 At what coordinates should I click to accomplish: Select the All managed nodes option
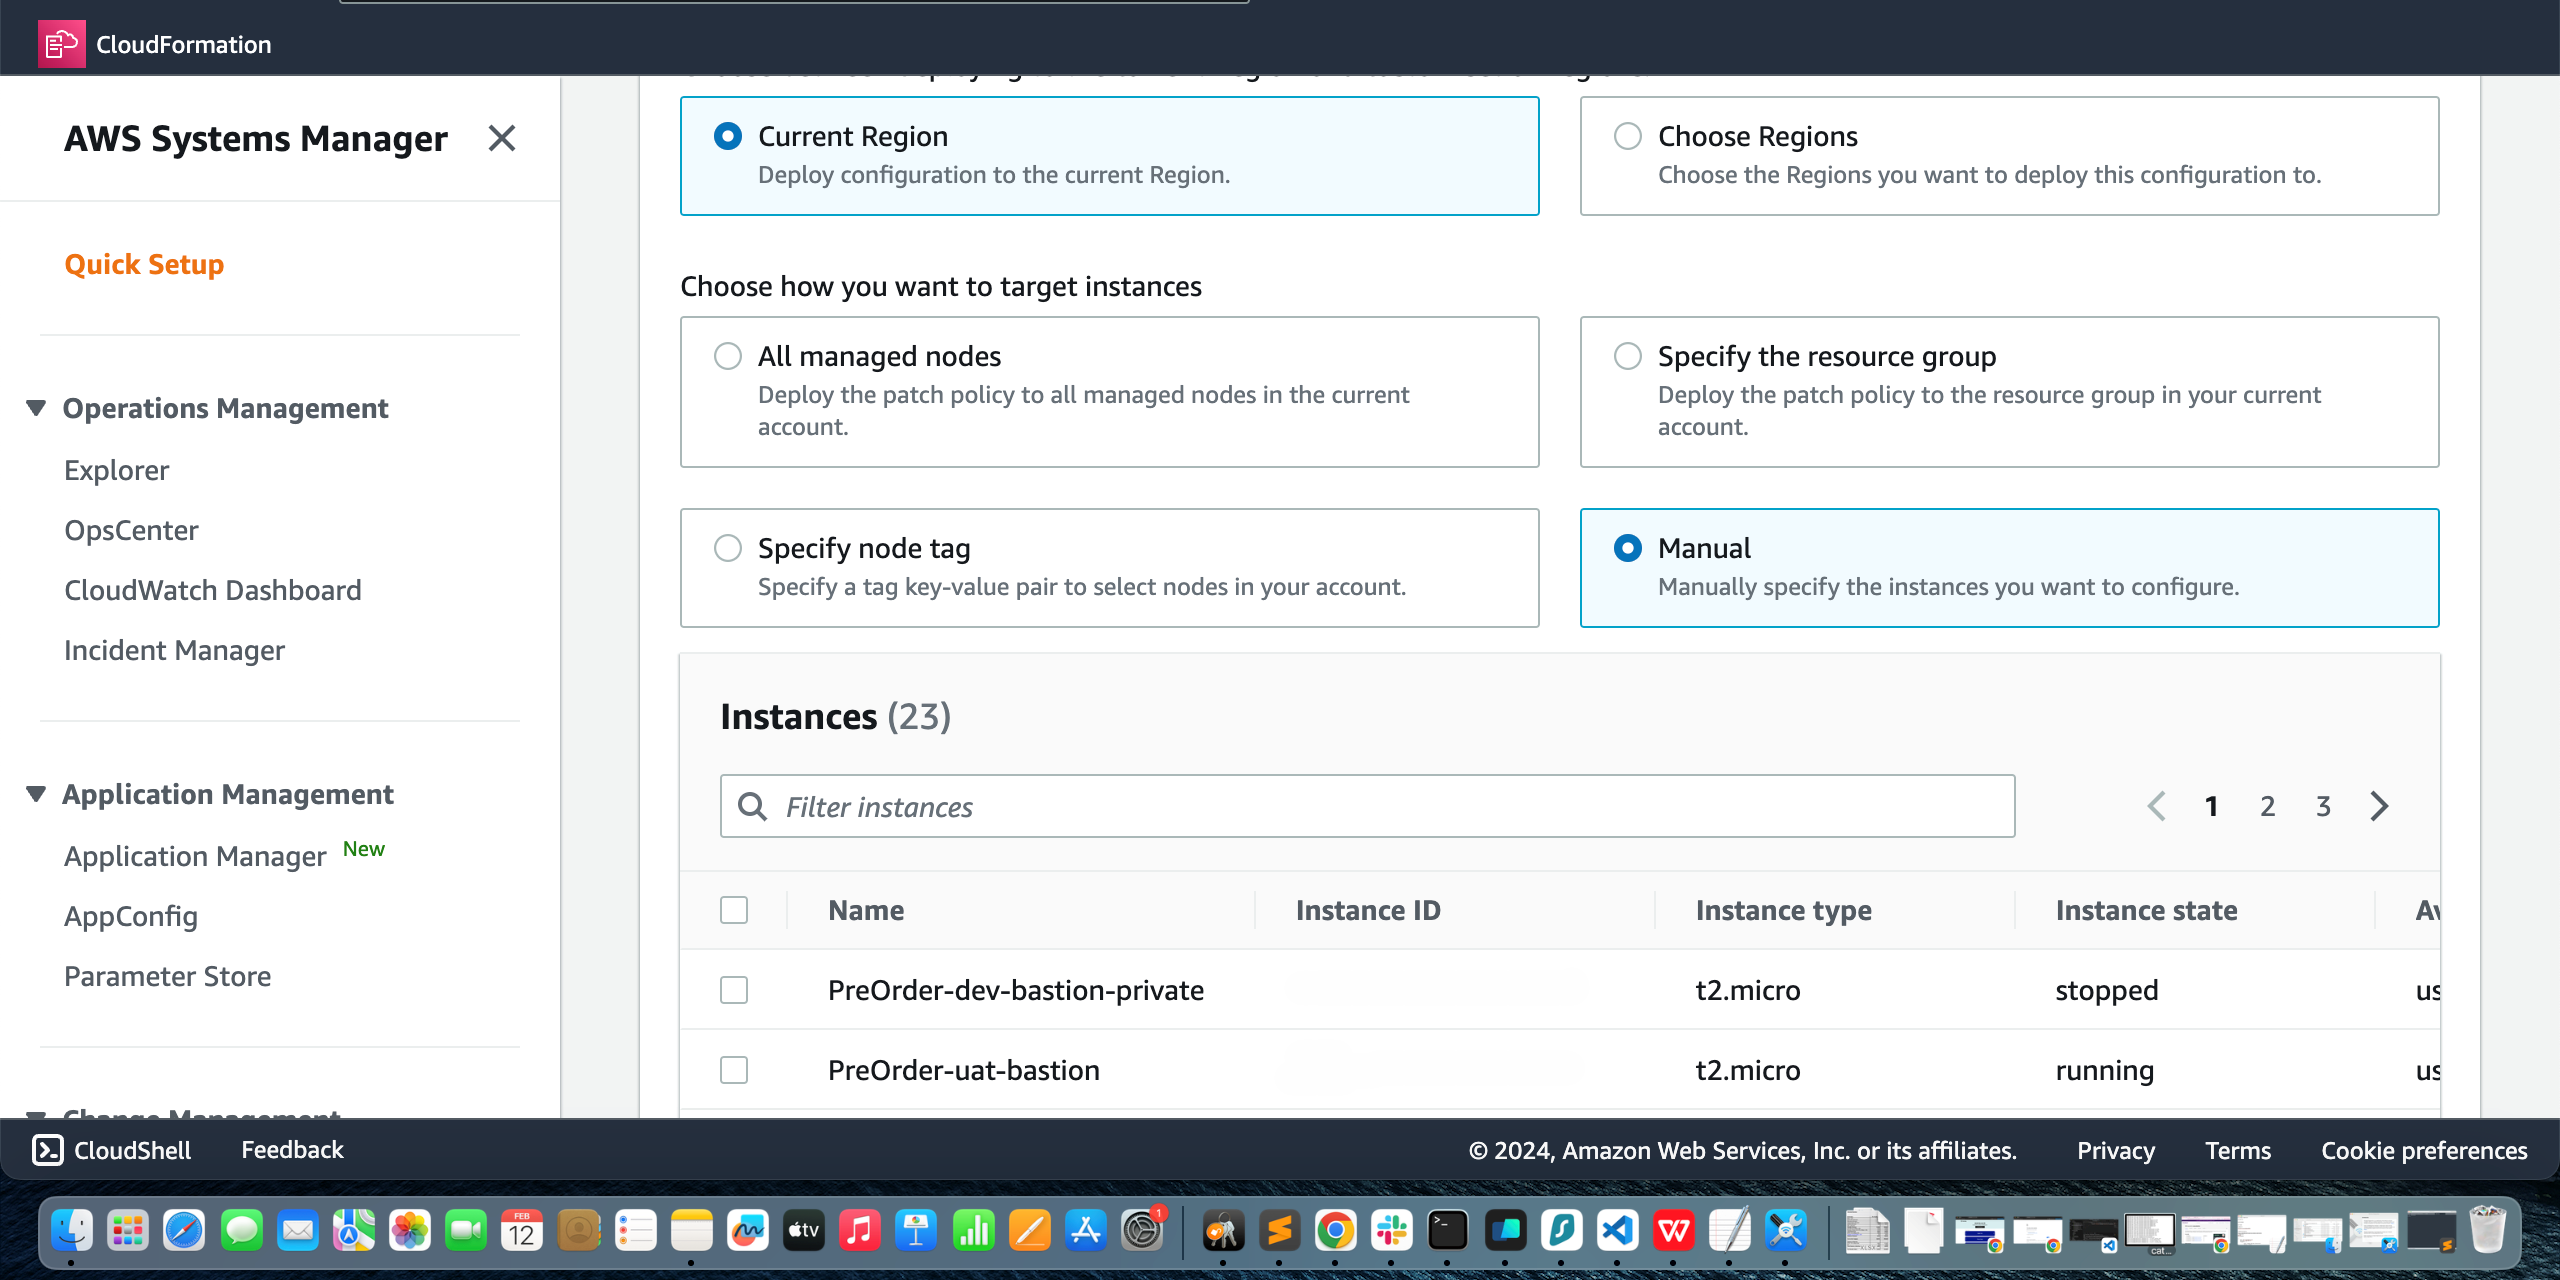pyautogui.click(x=728, y=356)
